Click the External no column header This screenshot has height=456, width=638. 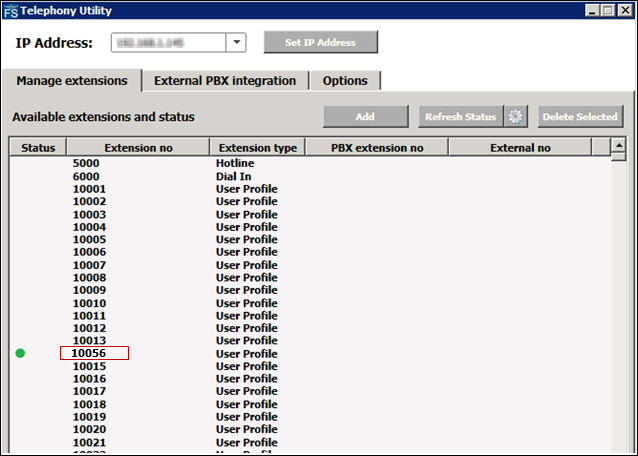(x=520, y=148)
